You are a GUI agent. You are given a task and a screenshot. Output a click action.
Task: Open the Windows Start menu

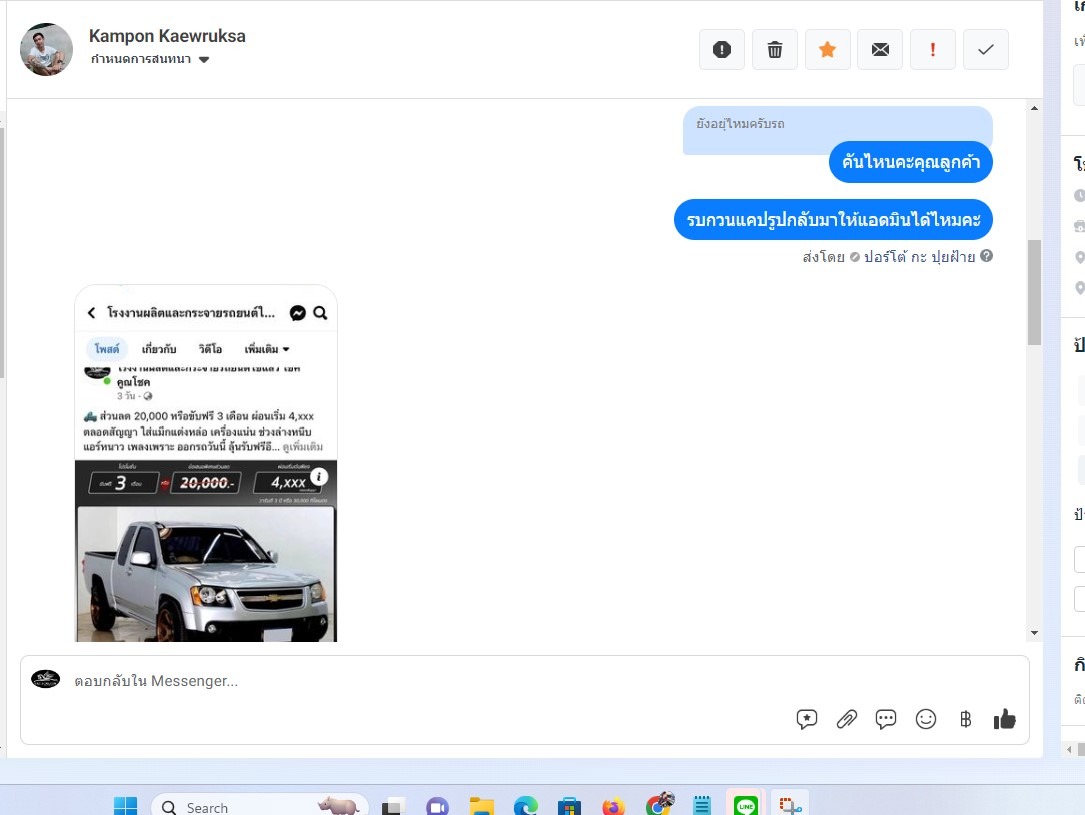tap(125, 807)
